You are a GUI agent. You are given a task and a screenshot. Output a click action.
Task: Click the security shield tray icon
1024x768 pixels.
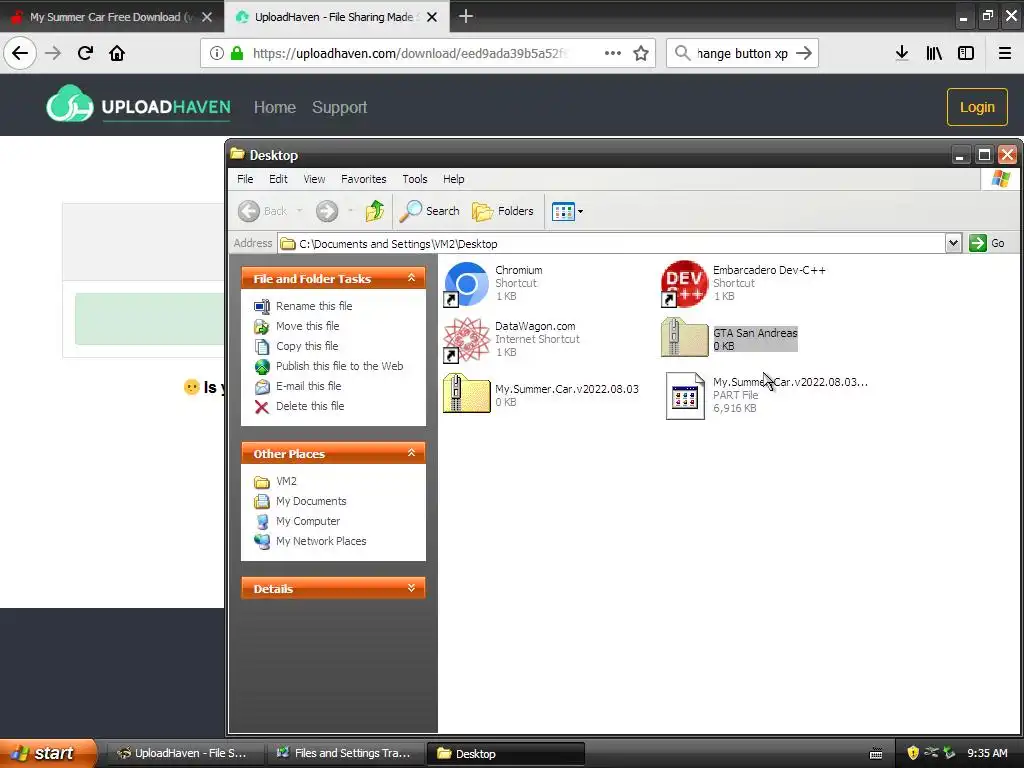pyautogui.click(x=913, y=753)
